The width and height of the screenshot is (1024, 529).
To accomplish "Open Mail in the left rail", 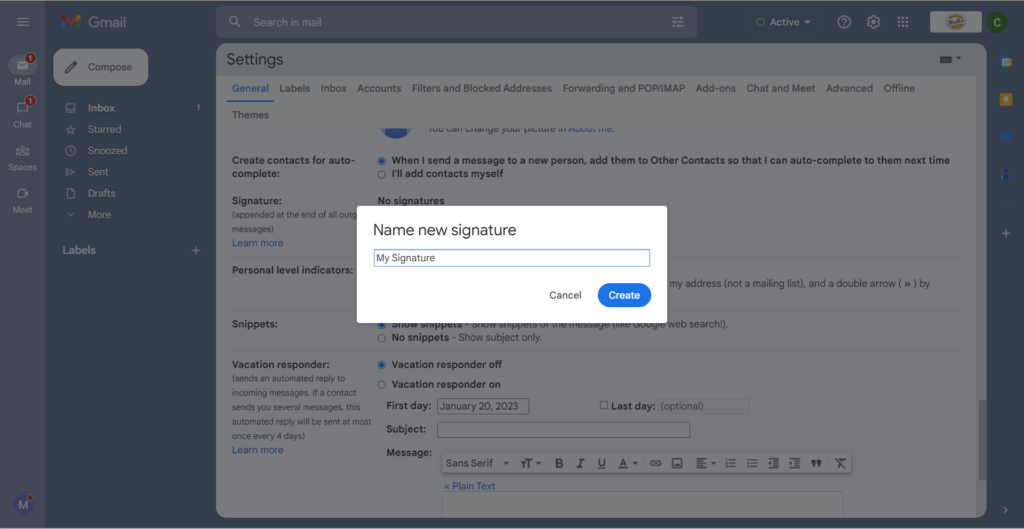I will 23,71.
